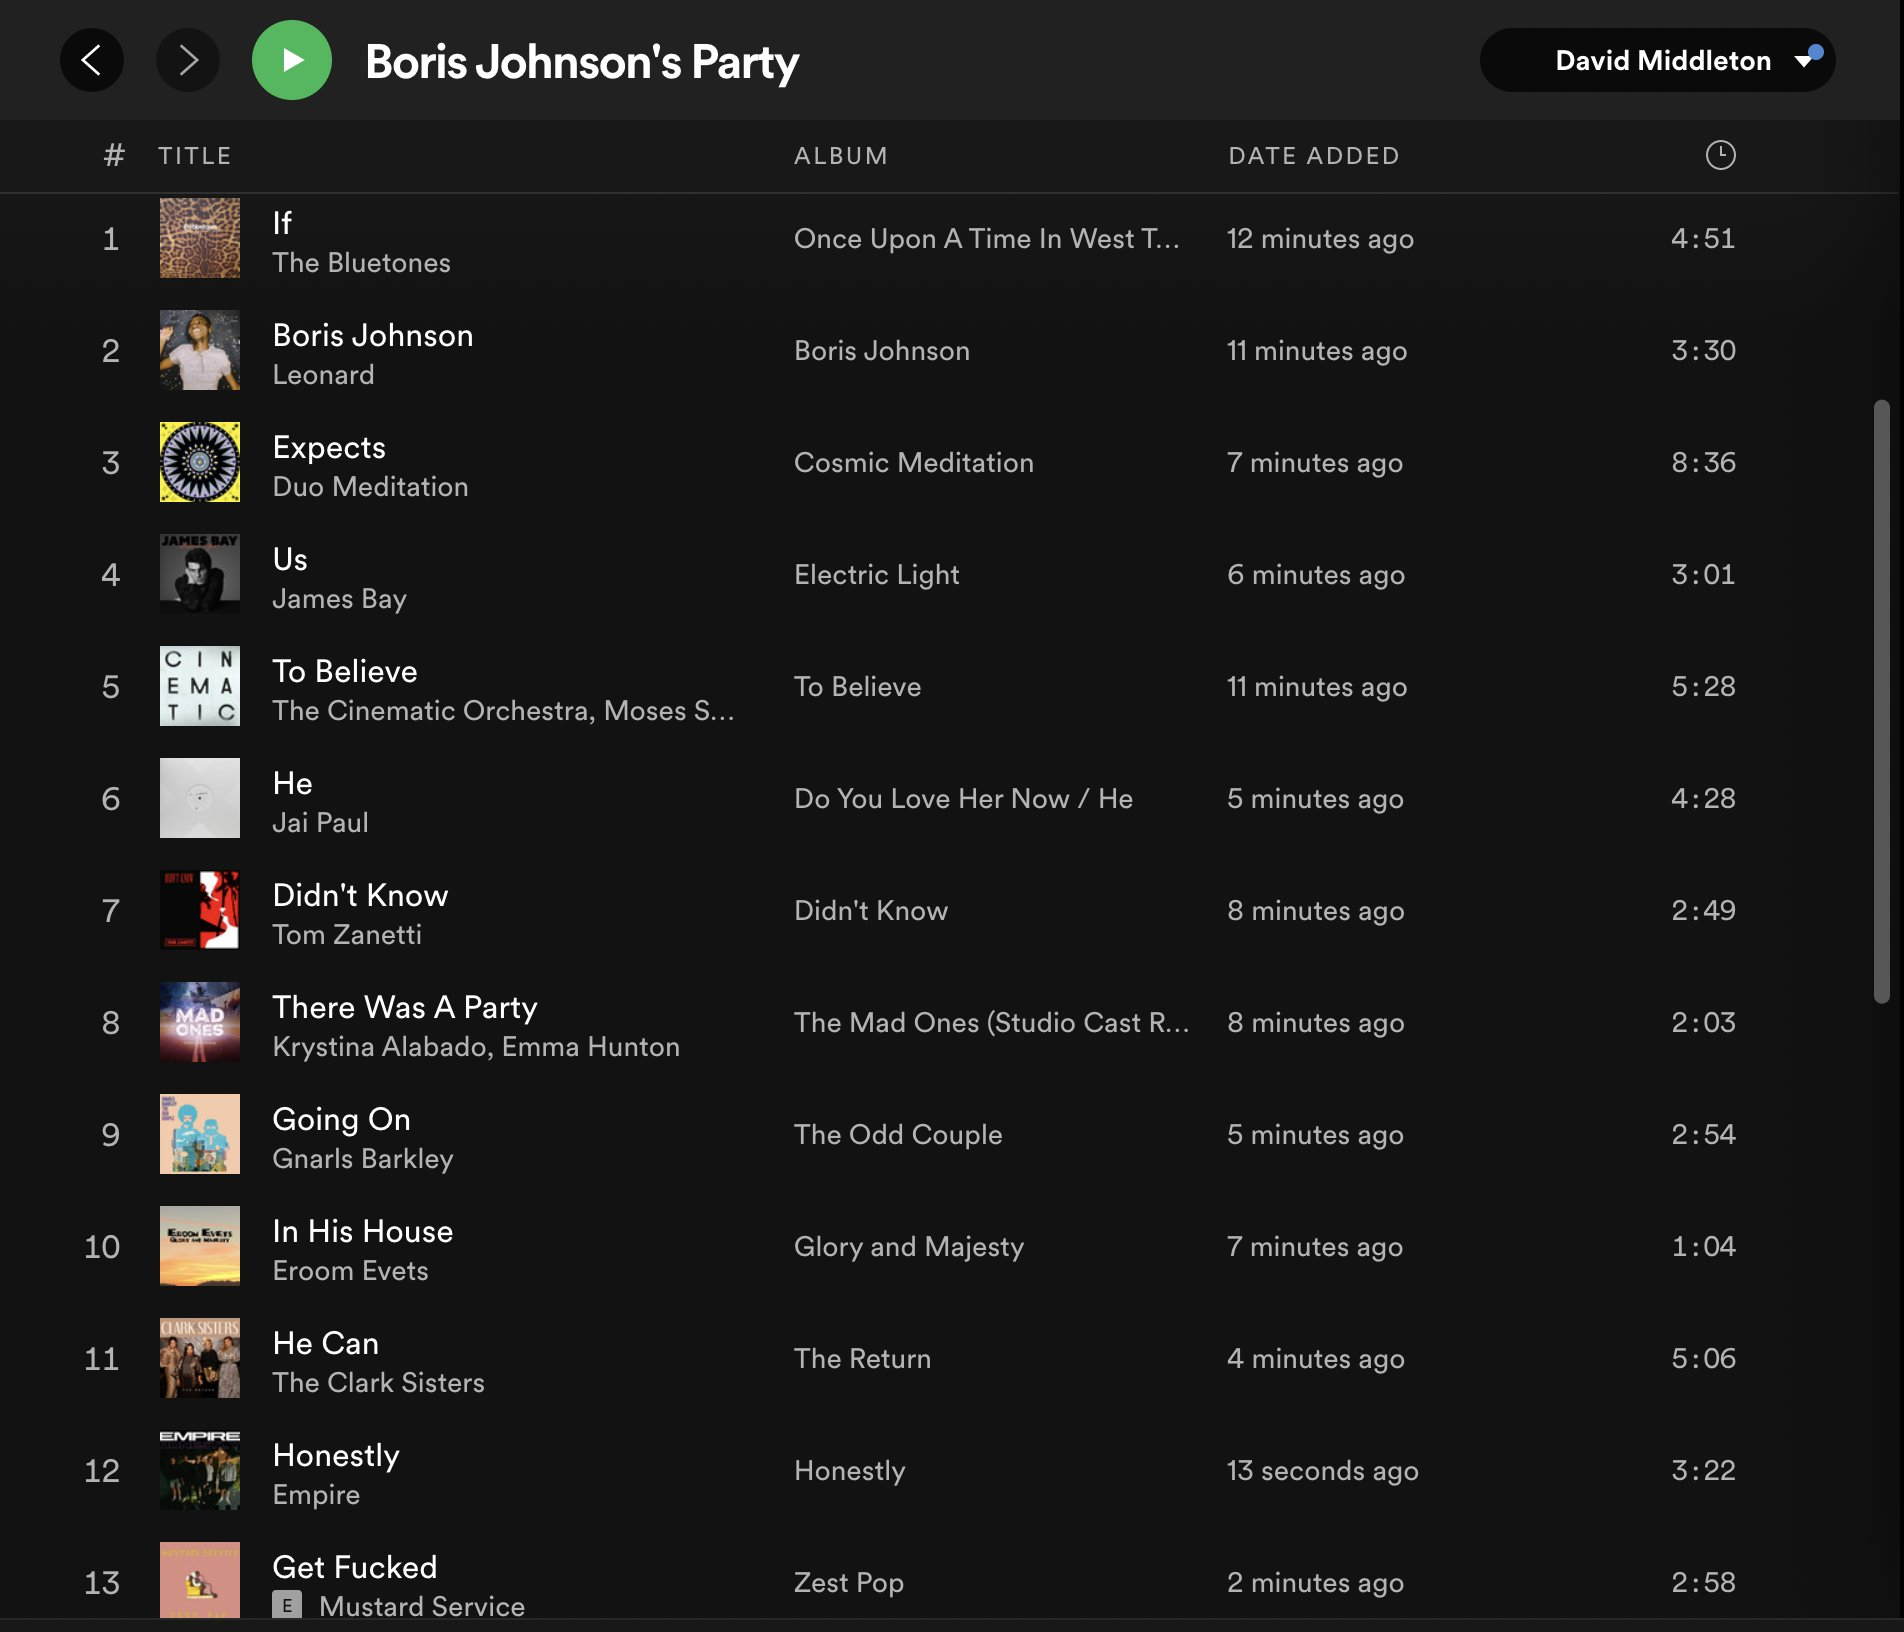Click The Odd Couple cover for Going On
Image resolution: width=1904 pixels, height=1632 pixels.
tap(200, 1134)
